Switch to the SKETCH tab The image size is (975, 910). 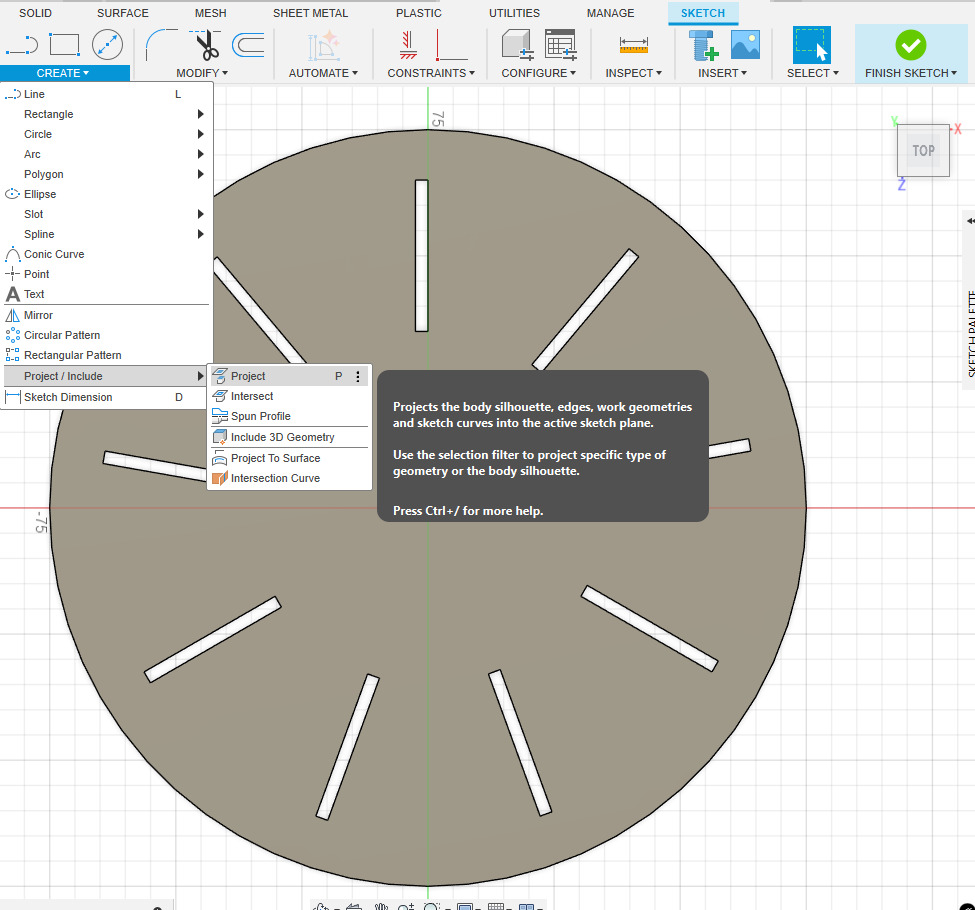coord(703,13)
